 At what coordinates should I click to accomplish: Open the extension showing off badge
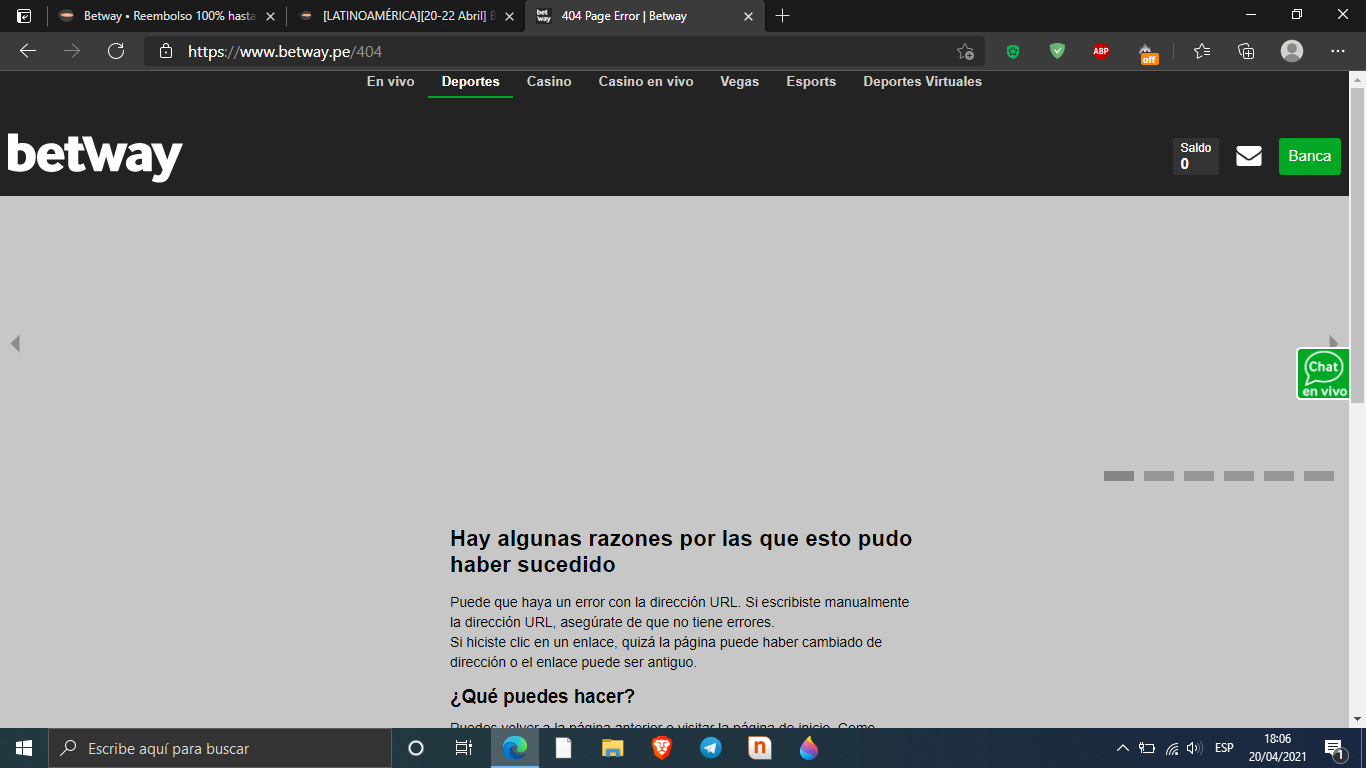coord(1147,52)
